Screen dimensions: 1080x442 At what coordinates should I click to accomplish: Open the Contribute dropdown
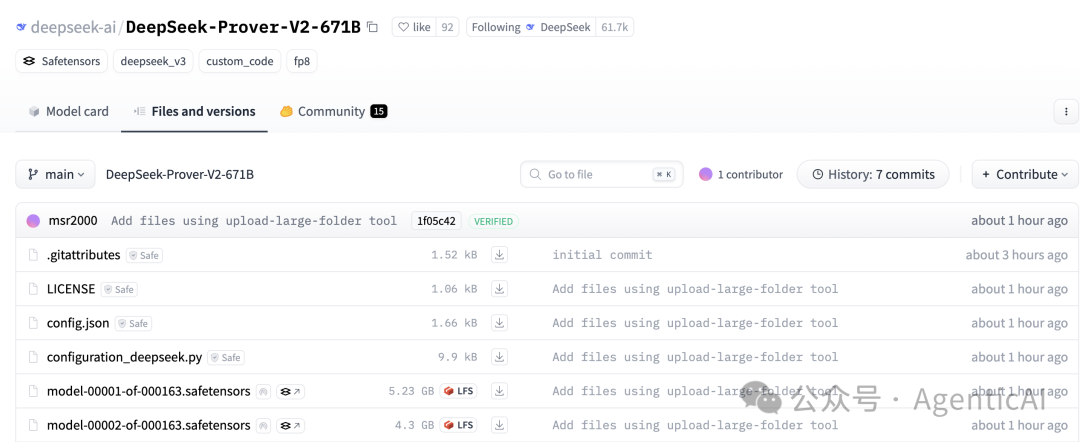pyautogui.click(x=1025, y=174)
